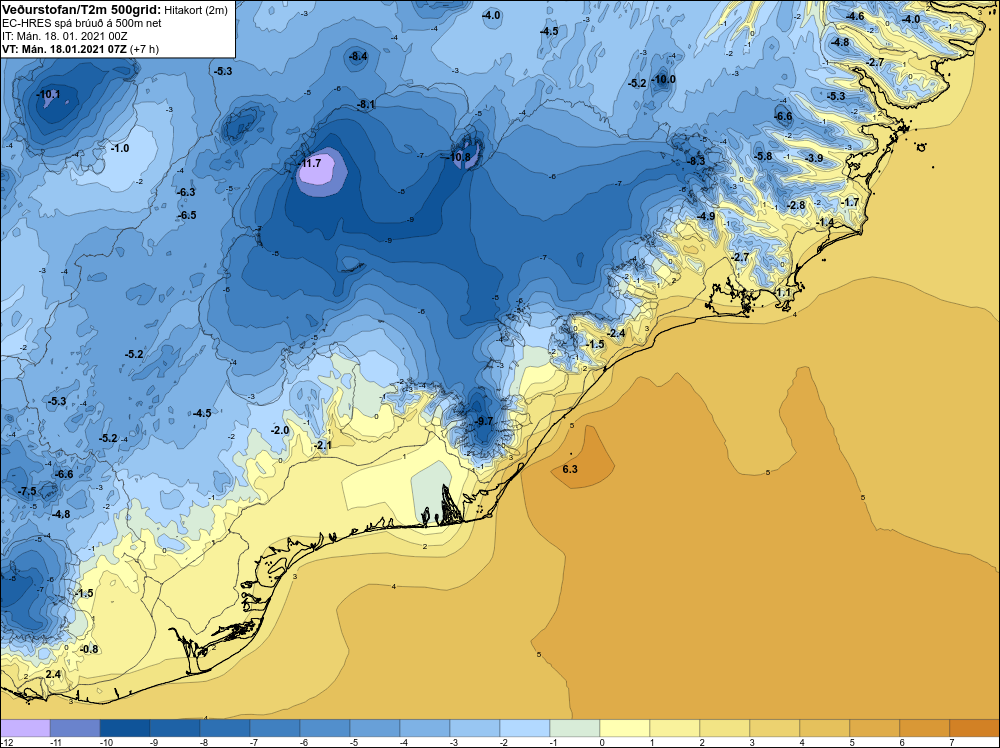Click the IT: Mán. 18. 01. 2021 00Z line
The image size is (1000, 748).
click(64, 36)
